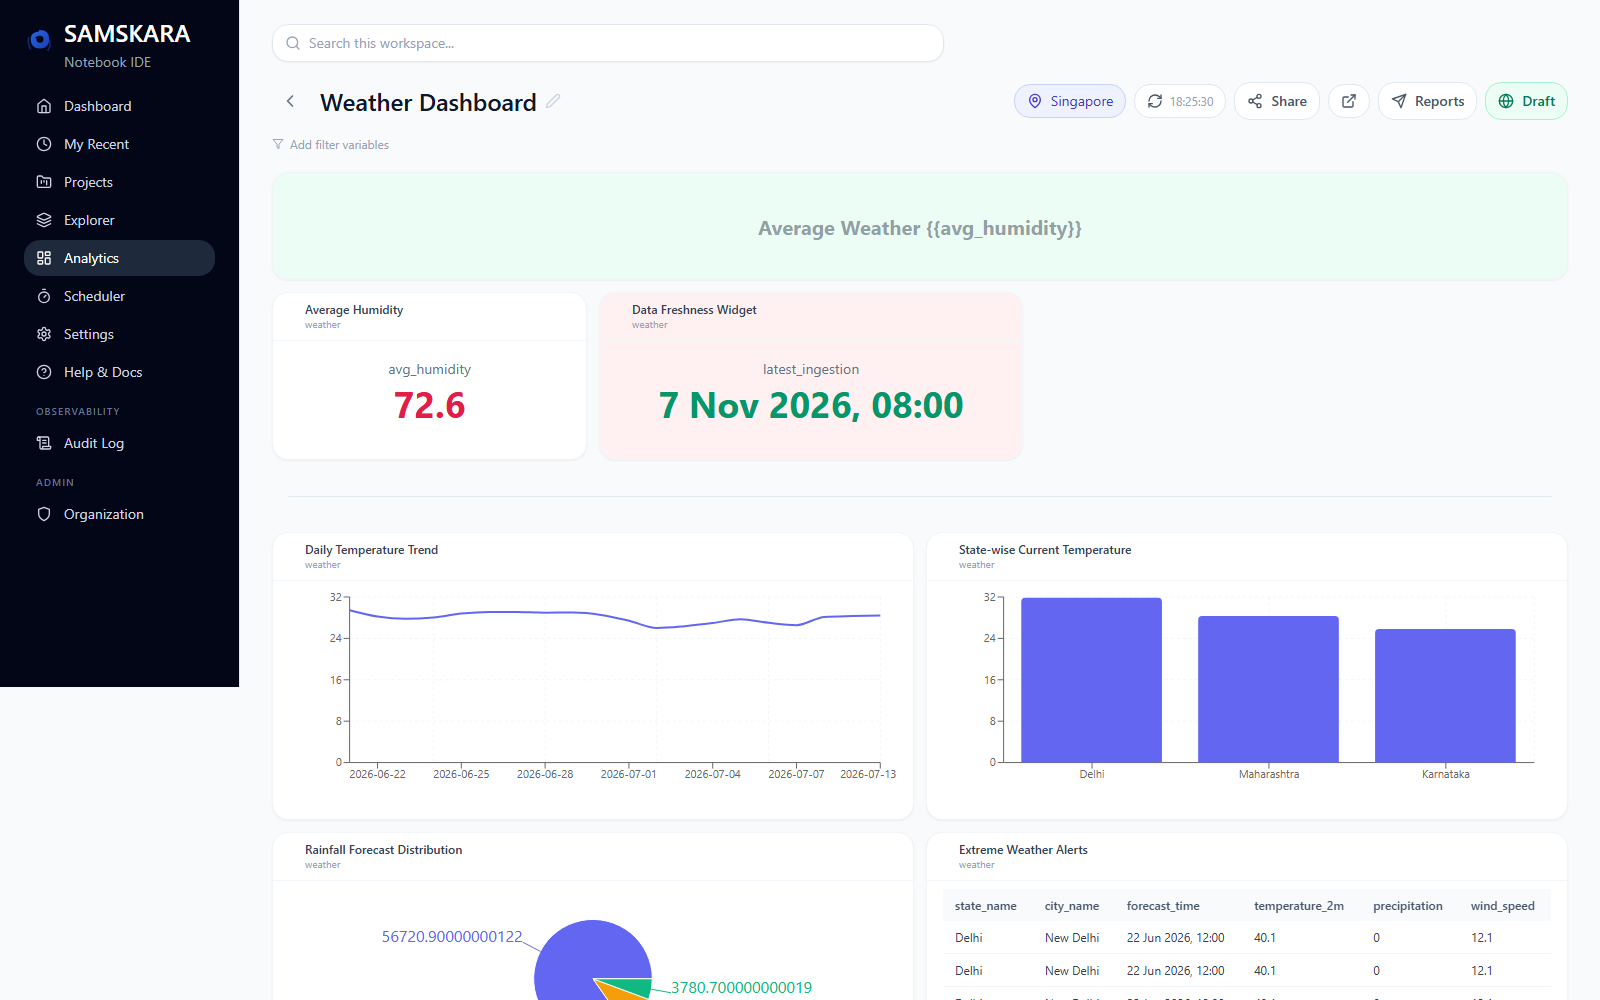The width and height of the screenshot is (1600, 1000).
Task: Click the Analytics grid icon
Action: point(44,258)
